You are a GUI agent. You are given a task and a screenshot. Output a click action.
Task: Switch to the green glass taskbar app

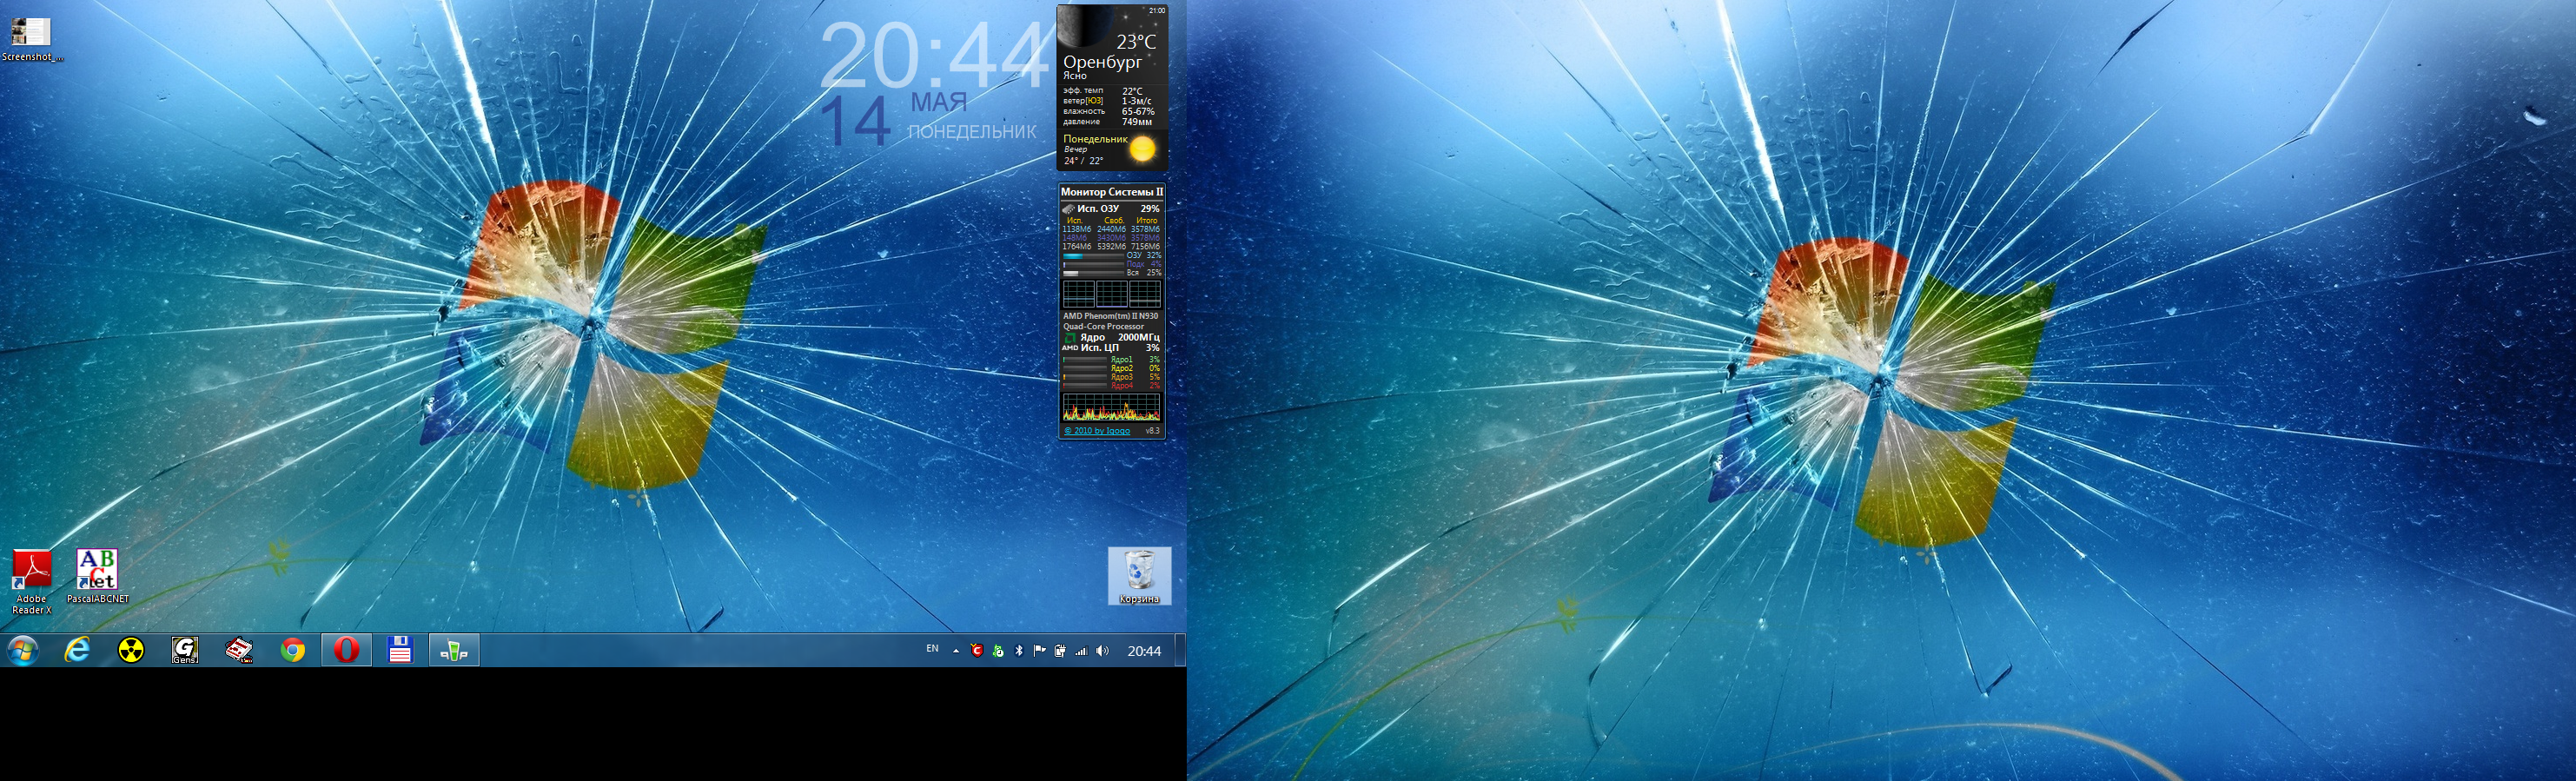point(454,650)
